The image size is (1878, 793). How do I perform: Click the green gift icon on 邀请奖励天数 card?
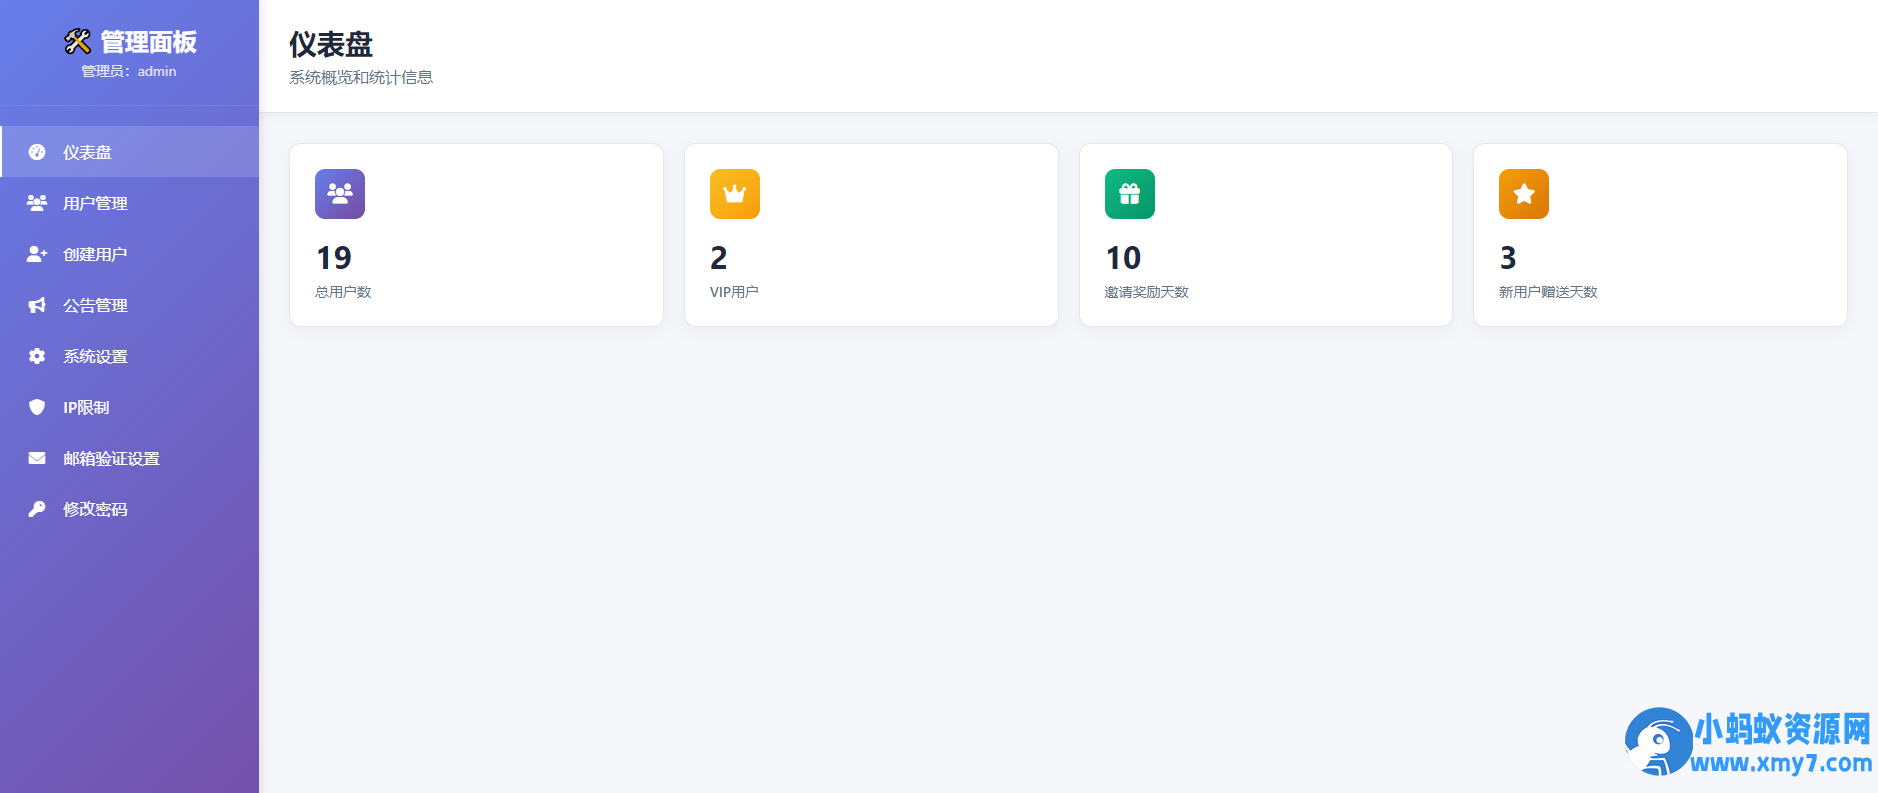pyautogui.click(x=1130, y=194)
